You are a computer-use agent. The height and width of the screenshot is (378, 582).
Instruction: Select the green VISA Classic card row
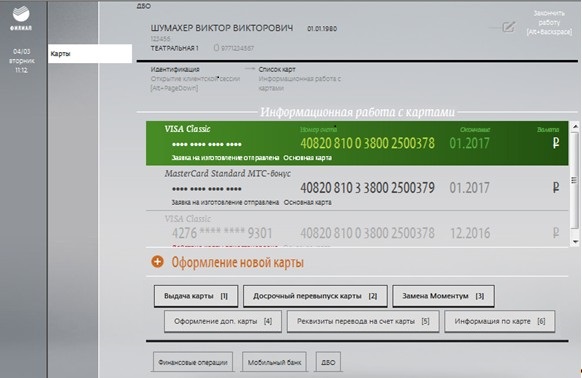357,143
